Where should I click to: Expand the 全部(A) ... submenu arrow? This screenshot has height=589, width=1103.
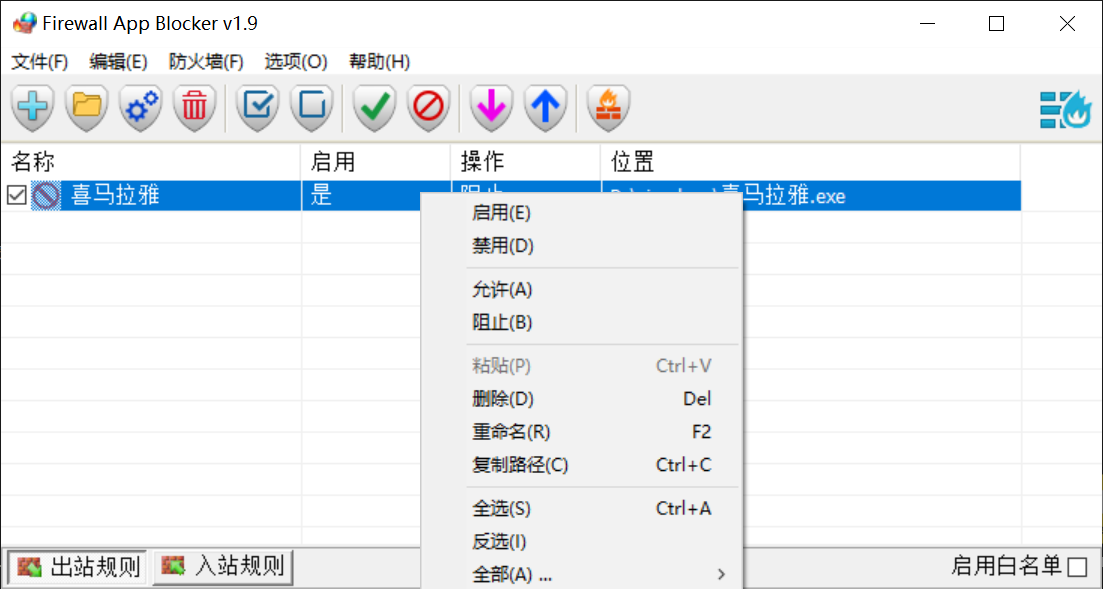tap(721, 575)
